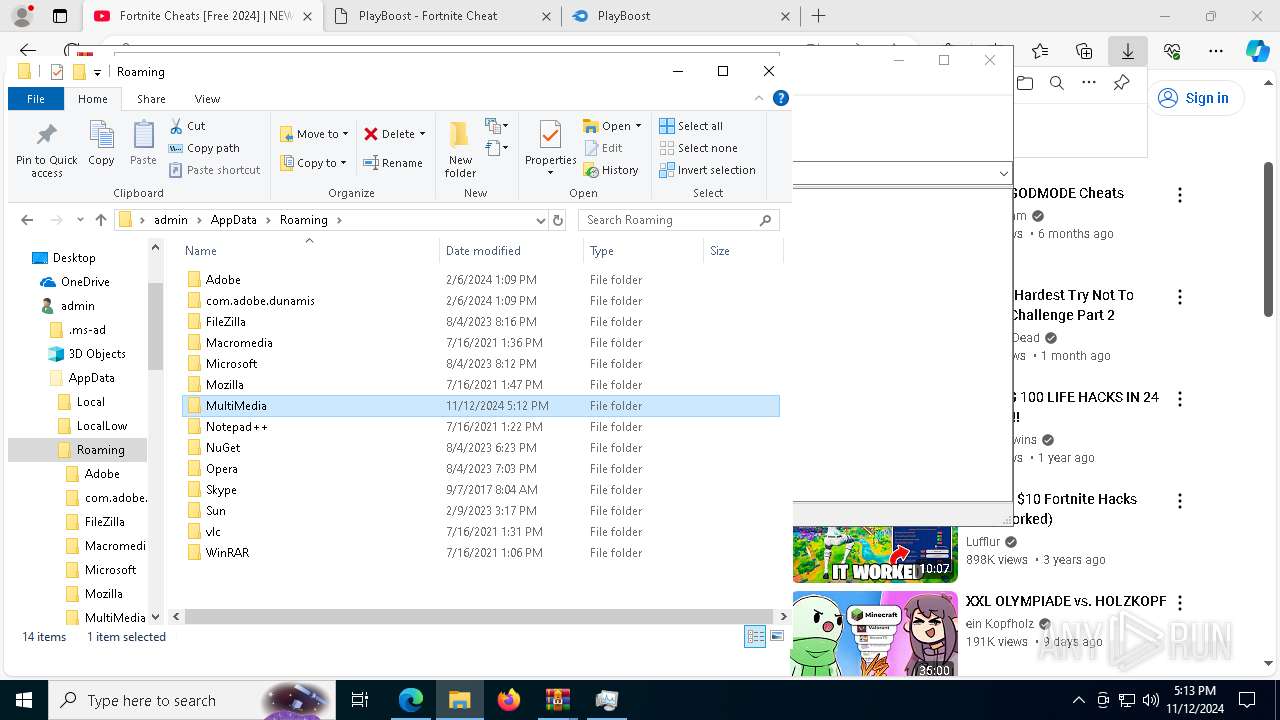
Task: Click History in Open group
Action: [x=611, y=170]
